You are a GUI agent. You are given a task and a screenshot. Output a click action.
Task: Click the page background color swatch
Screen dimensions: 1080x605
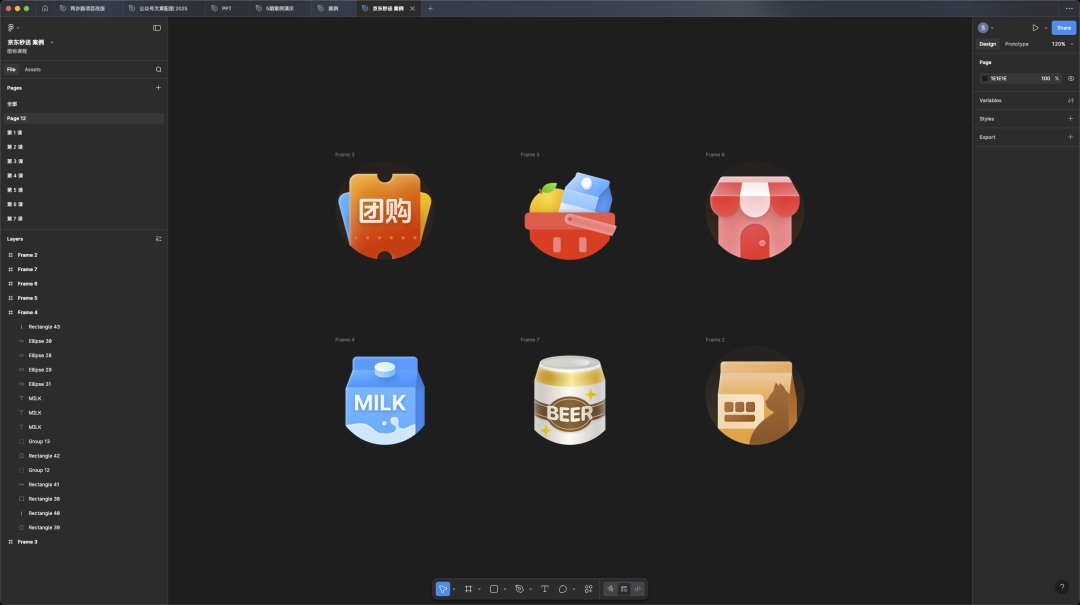pos(985,78)
